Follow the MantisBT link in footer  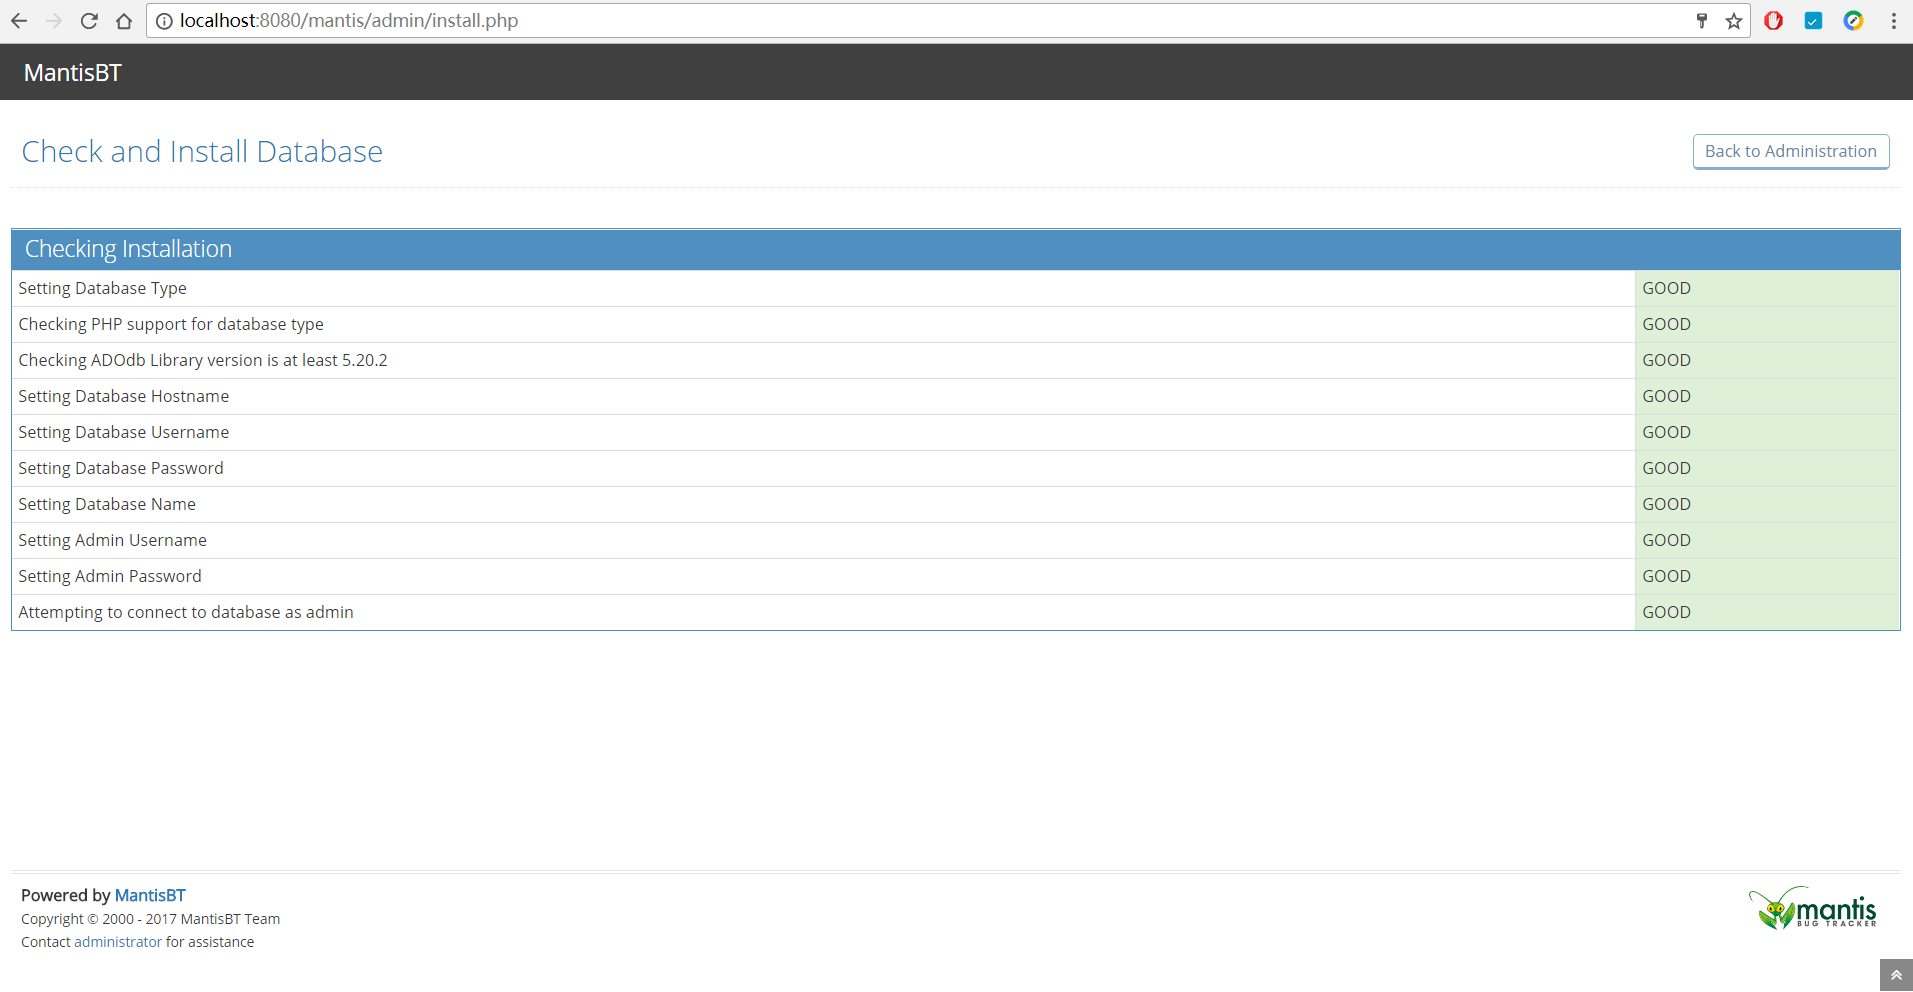pyautogui.click(x=150, y=895)
